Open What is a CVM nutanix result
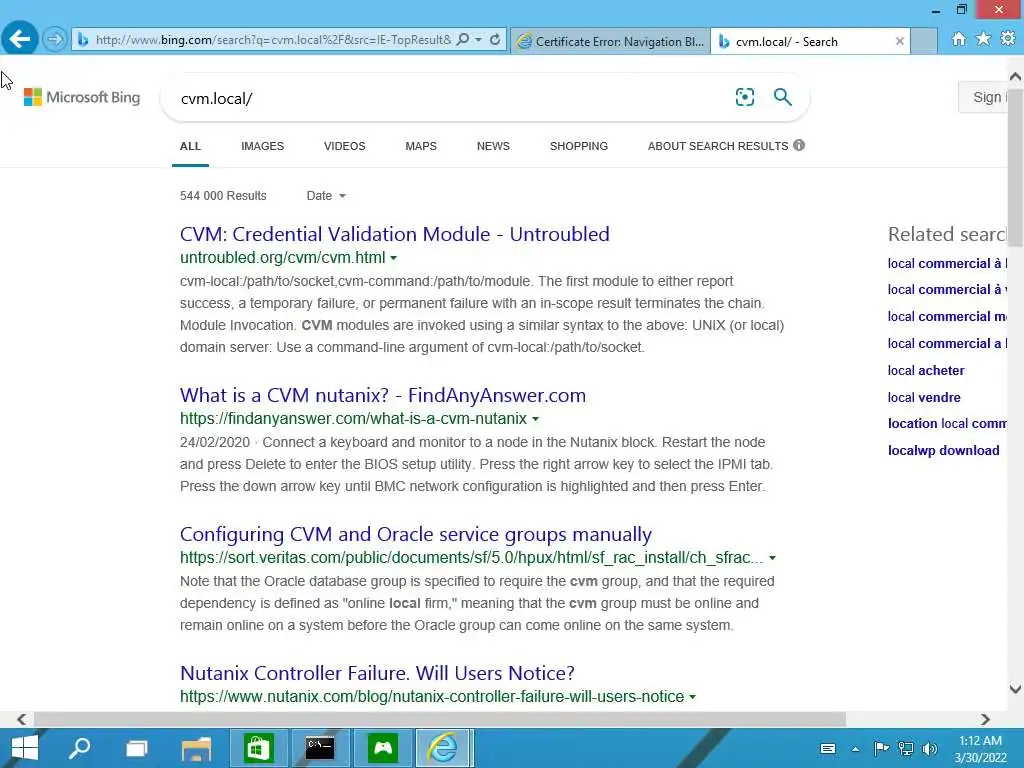The width and height of the screenshot is (1024, 768). [383, 395]
